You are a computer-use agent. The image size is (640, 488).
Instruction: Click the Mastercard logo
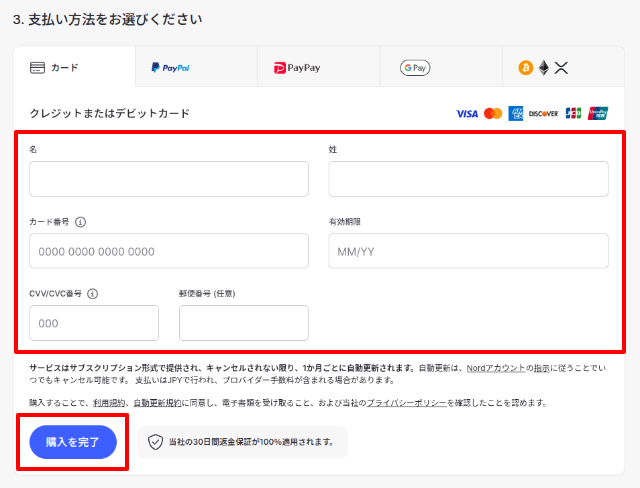pos(493,114)
